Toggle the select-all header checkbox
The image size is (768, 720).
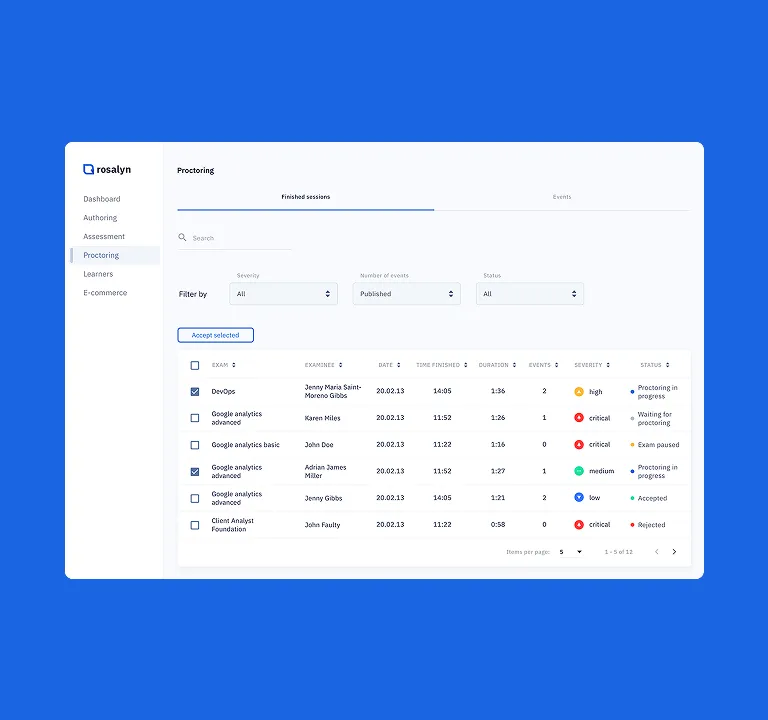(x=195, y=365)
